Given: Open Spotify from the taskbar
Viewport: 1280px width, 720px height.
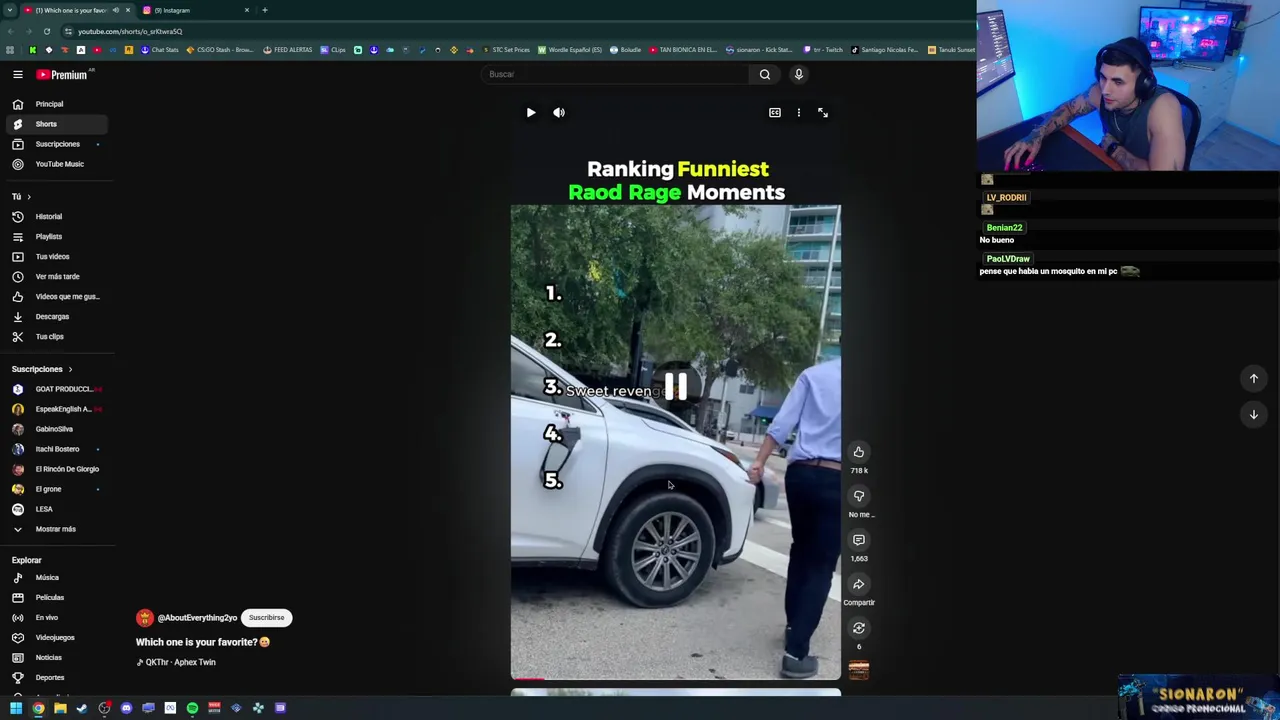Looking at the screenshot, I should pyautogui.click(x=192, y=708).
